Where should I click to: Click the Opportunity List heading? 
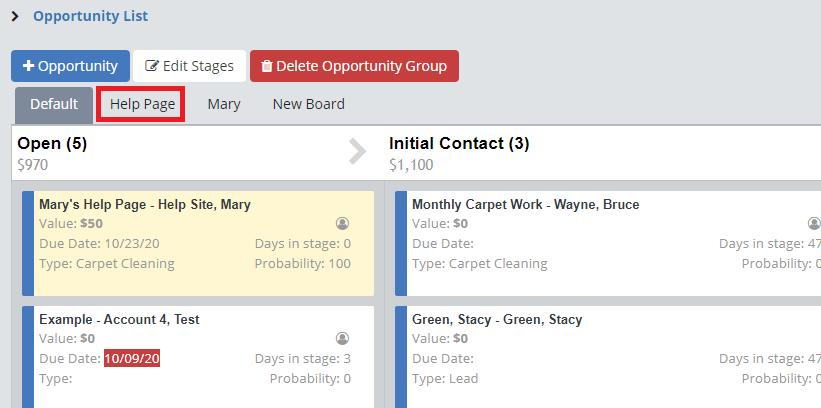(90, 17)
